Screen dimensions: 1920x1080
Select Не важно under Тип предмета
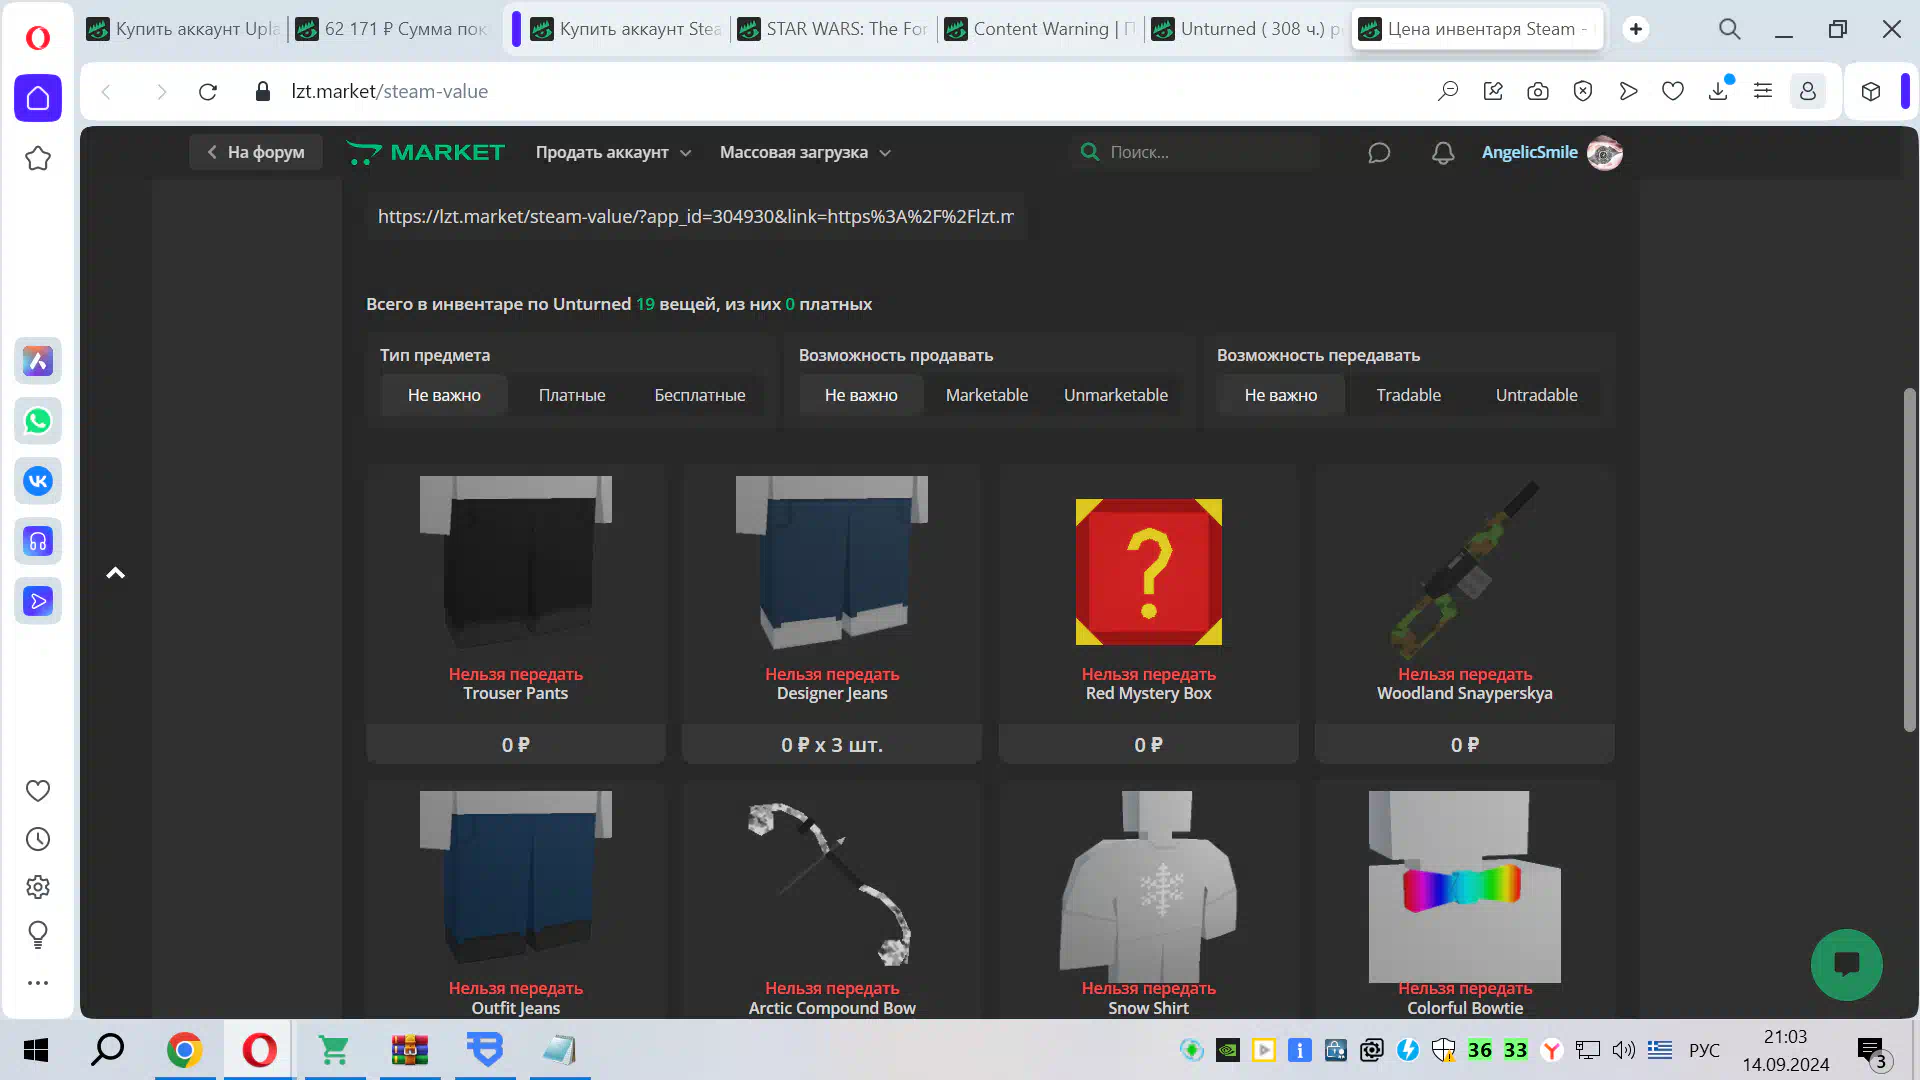444,395
